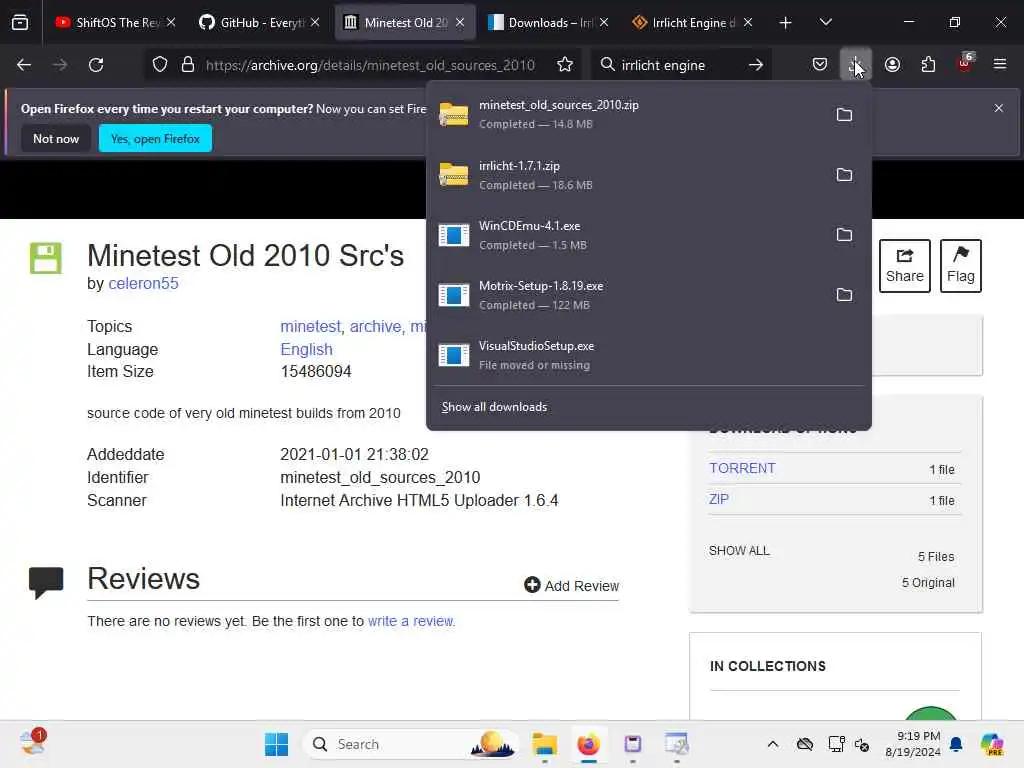The width and height of the screenshot is (1024, 768).
Task: Open the minetest topic link
Action: [x=310, y=327]
